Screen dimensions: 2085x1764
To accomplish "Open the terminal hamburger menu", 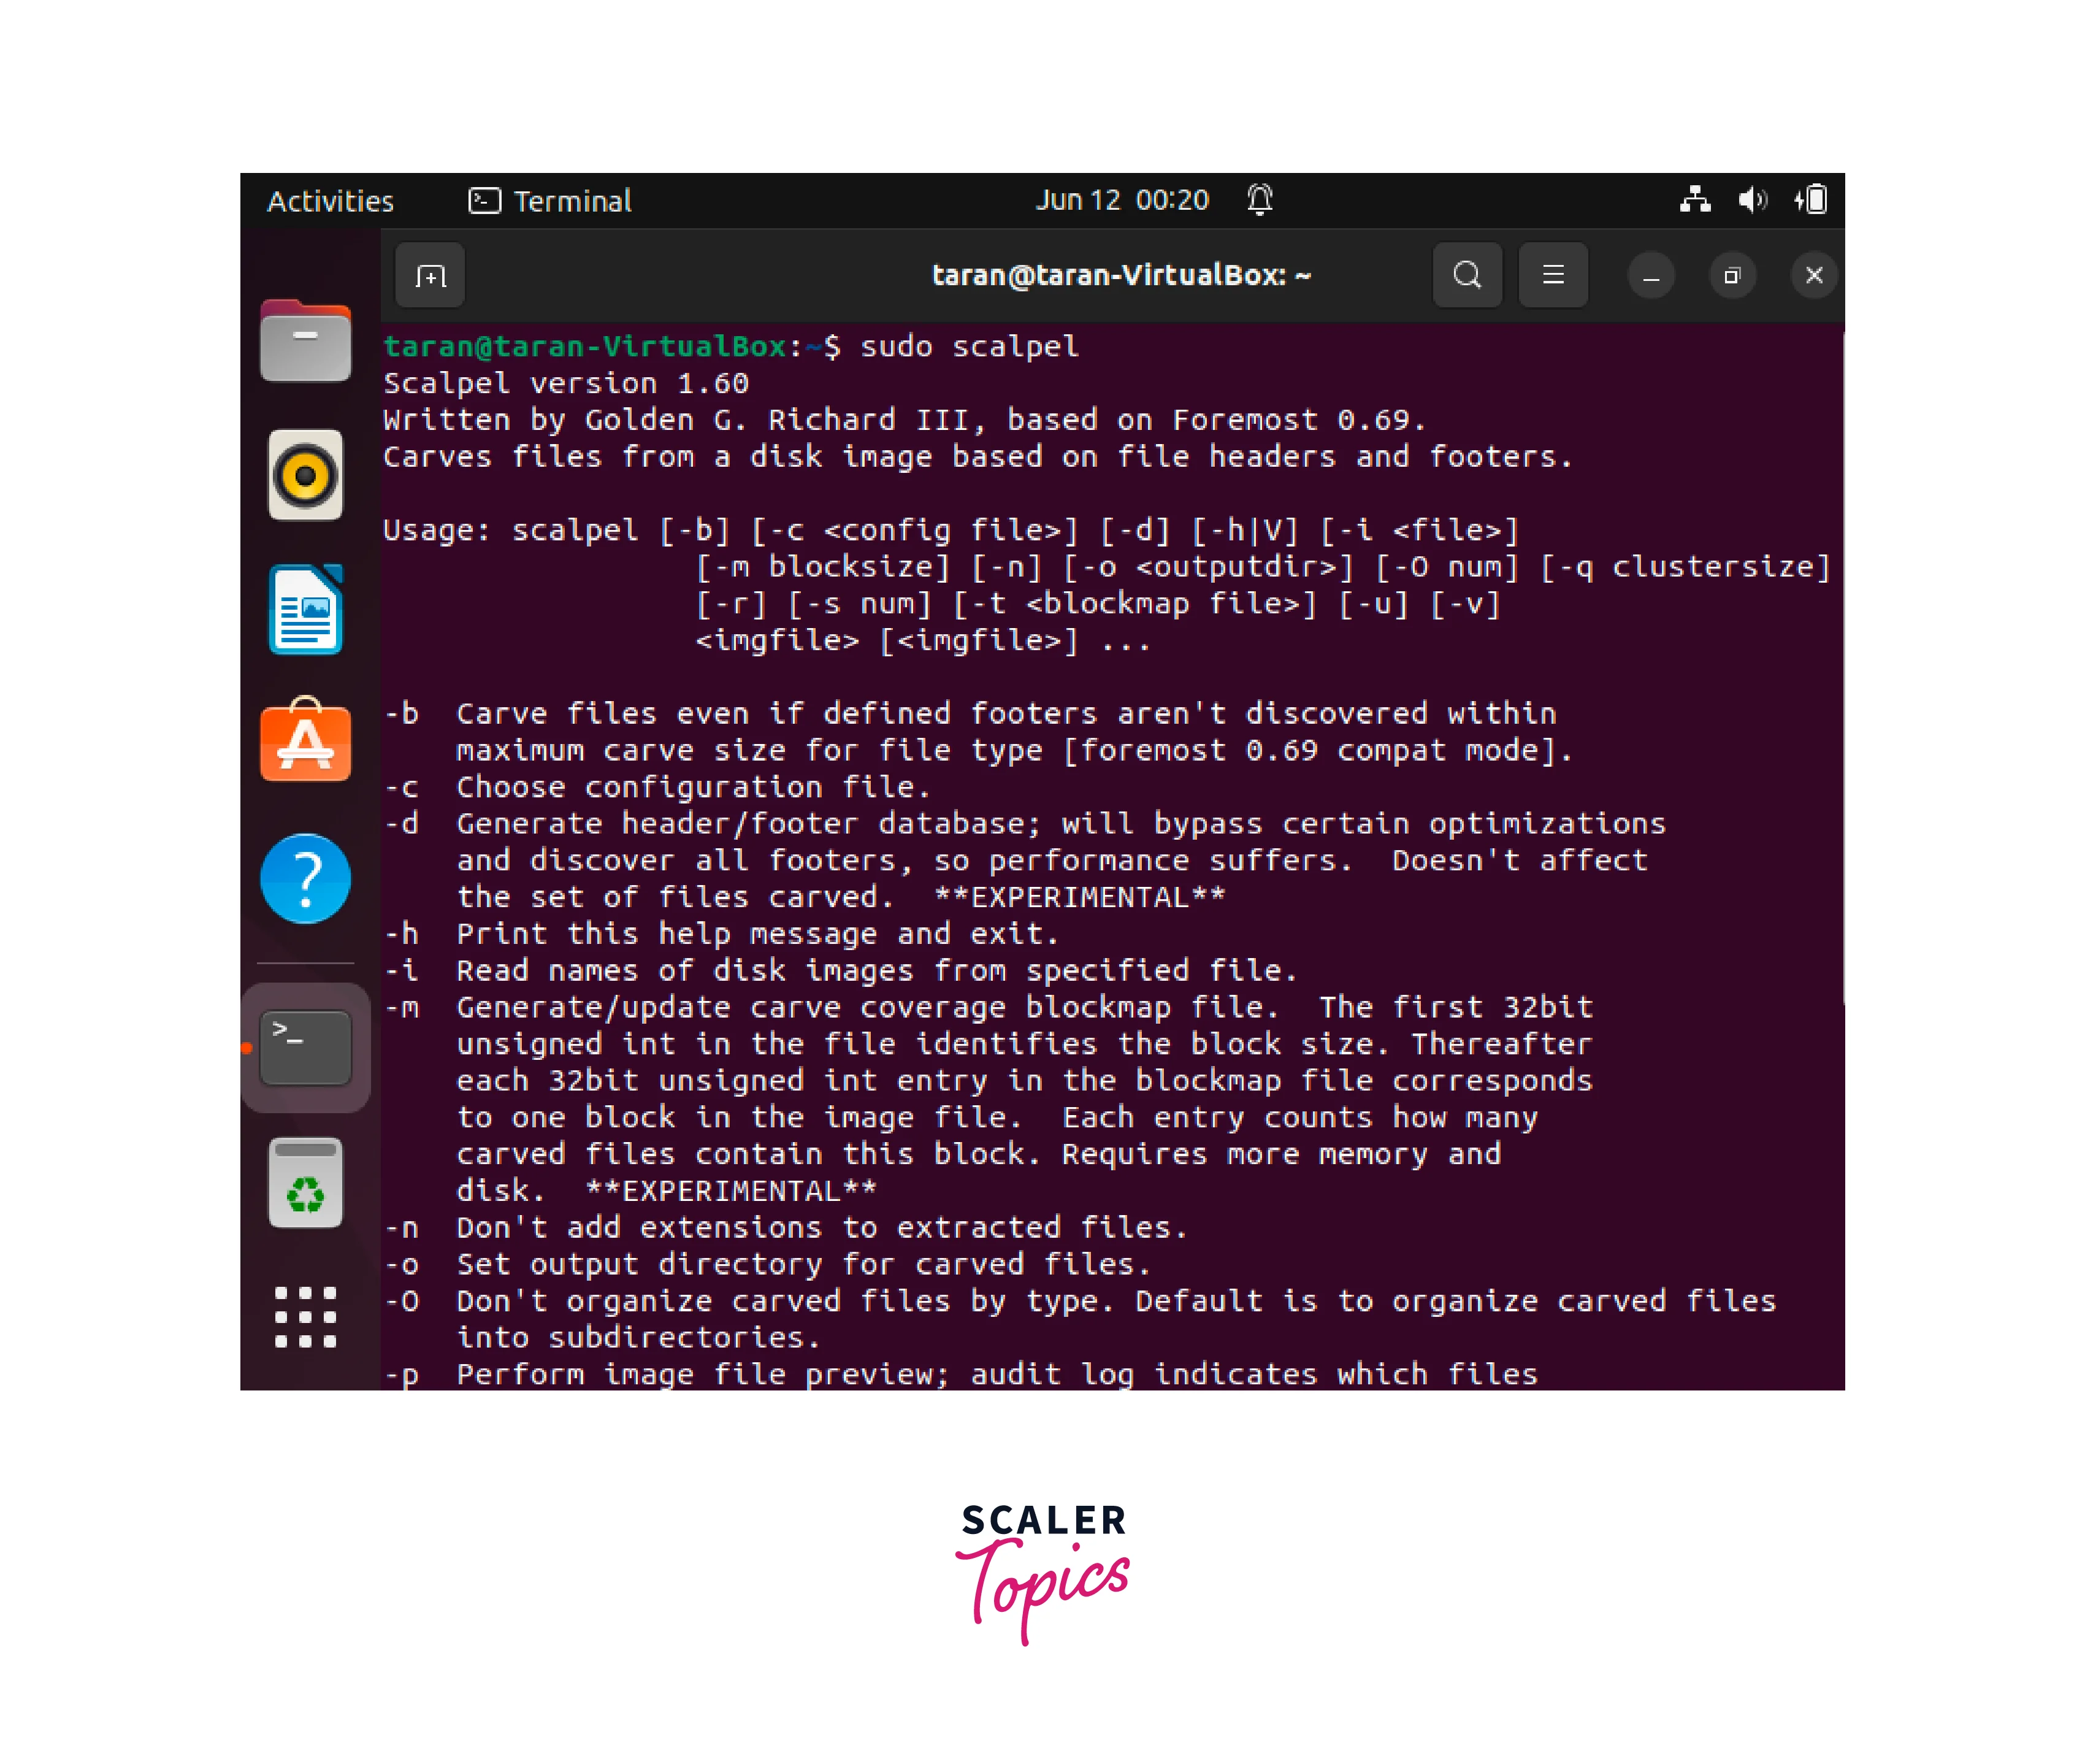I will tap(1552, 275).
